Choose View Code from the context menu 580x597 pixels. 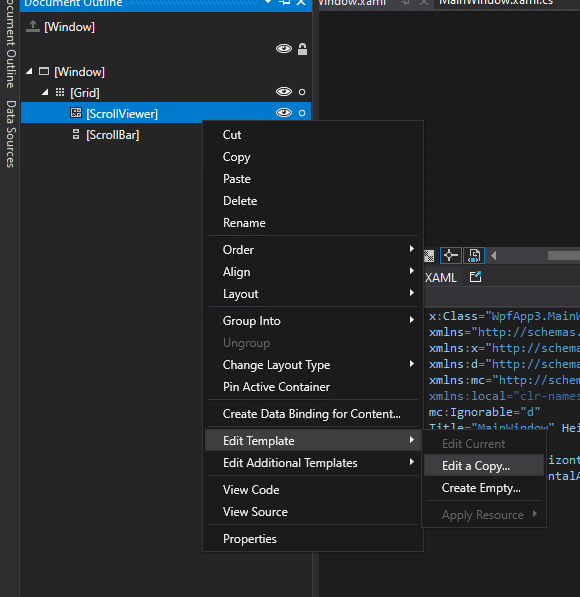point(313,490)
